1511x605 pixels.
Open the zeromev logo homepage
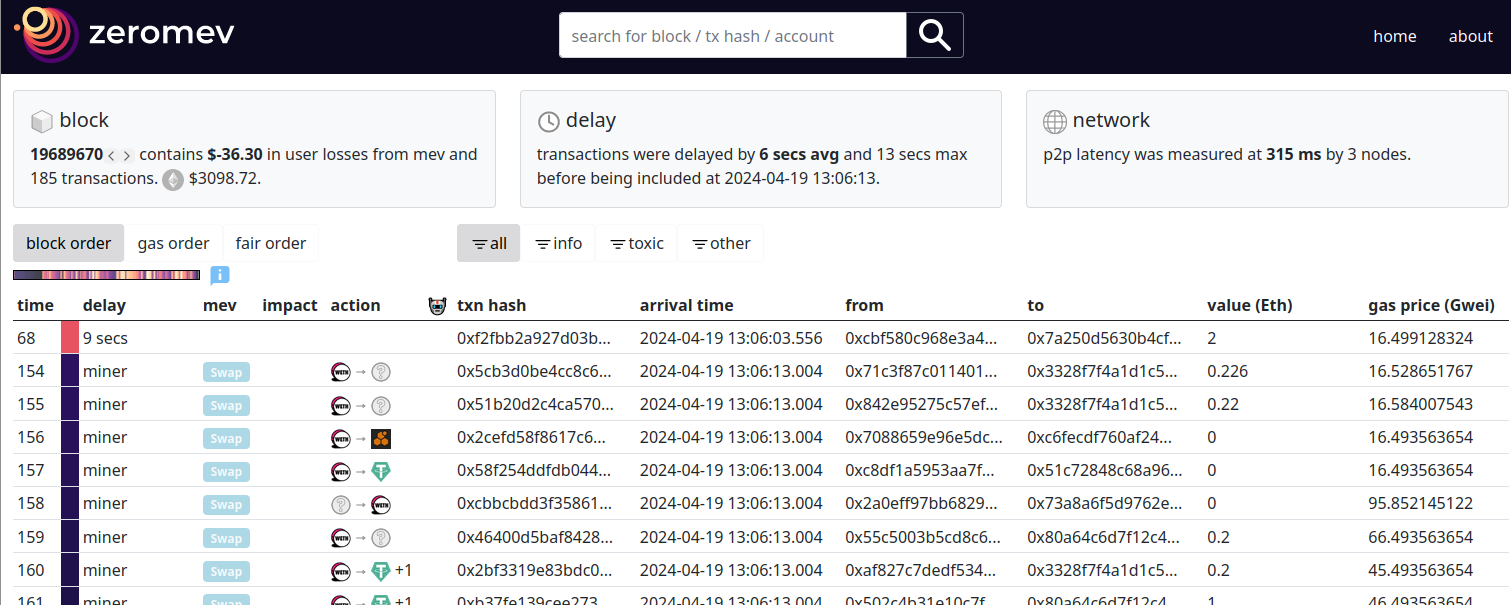125,35
